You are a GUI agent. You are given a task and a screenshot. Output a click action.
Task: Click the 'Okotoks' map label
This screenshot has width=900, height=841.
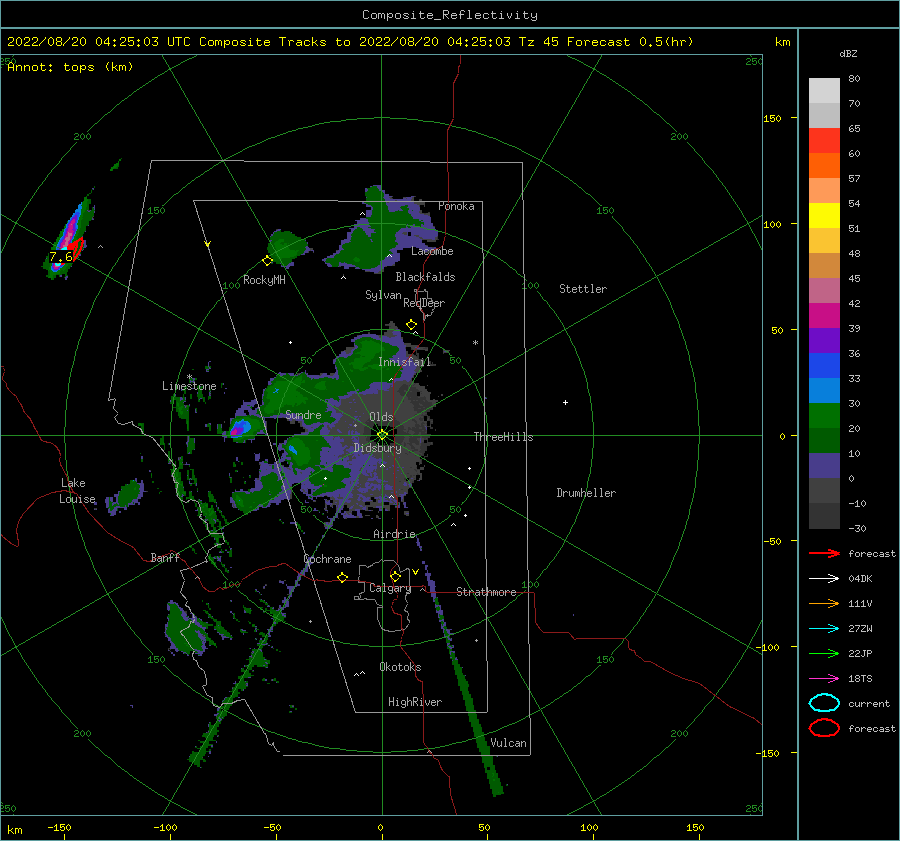point(400,666)
